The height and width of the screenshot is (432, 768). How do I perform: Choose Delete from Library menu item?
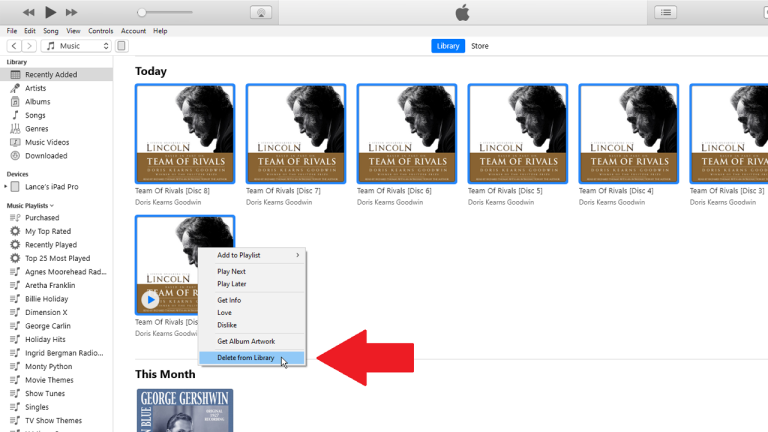(x=252, y=358)
